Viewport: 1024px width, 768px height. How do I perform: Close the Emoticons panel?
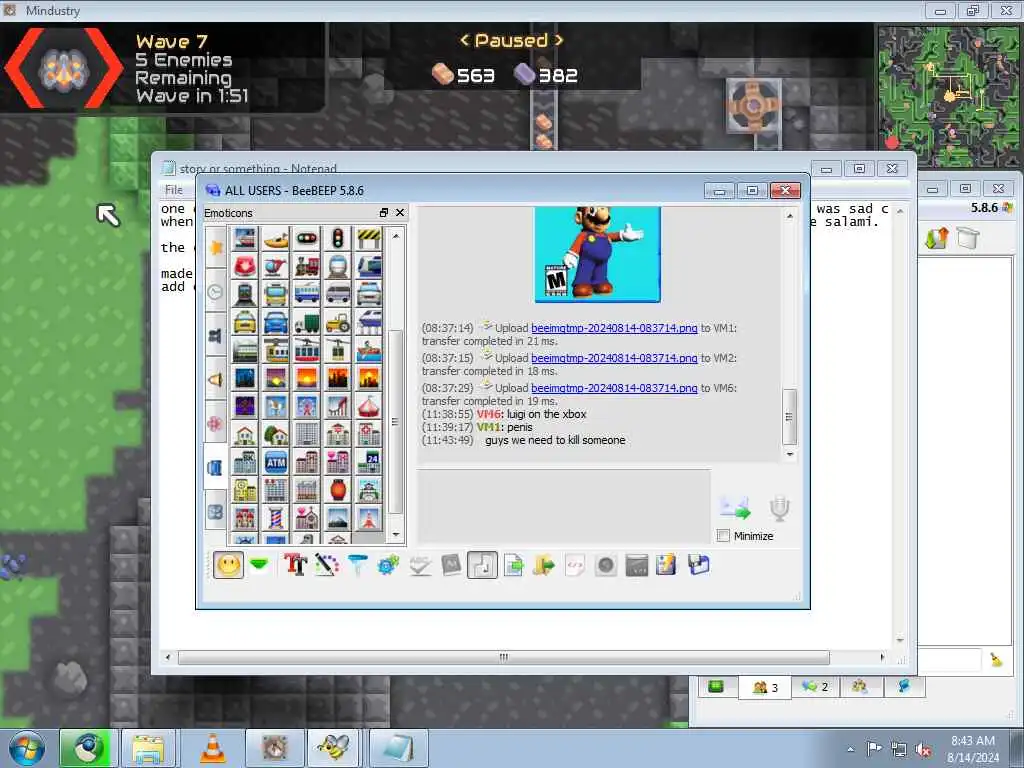pos(400,213)
